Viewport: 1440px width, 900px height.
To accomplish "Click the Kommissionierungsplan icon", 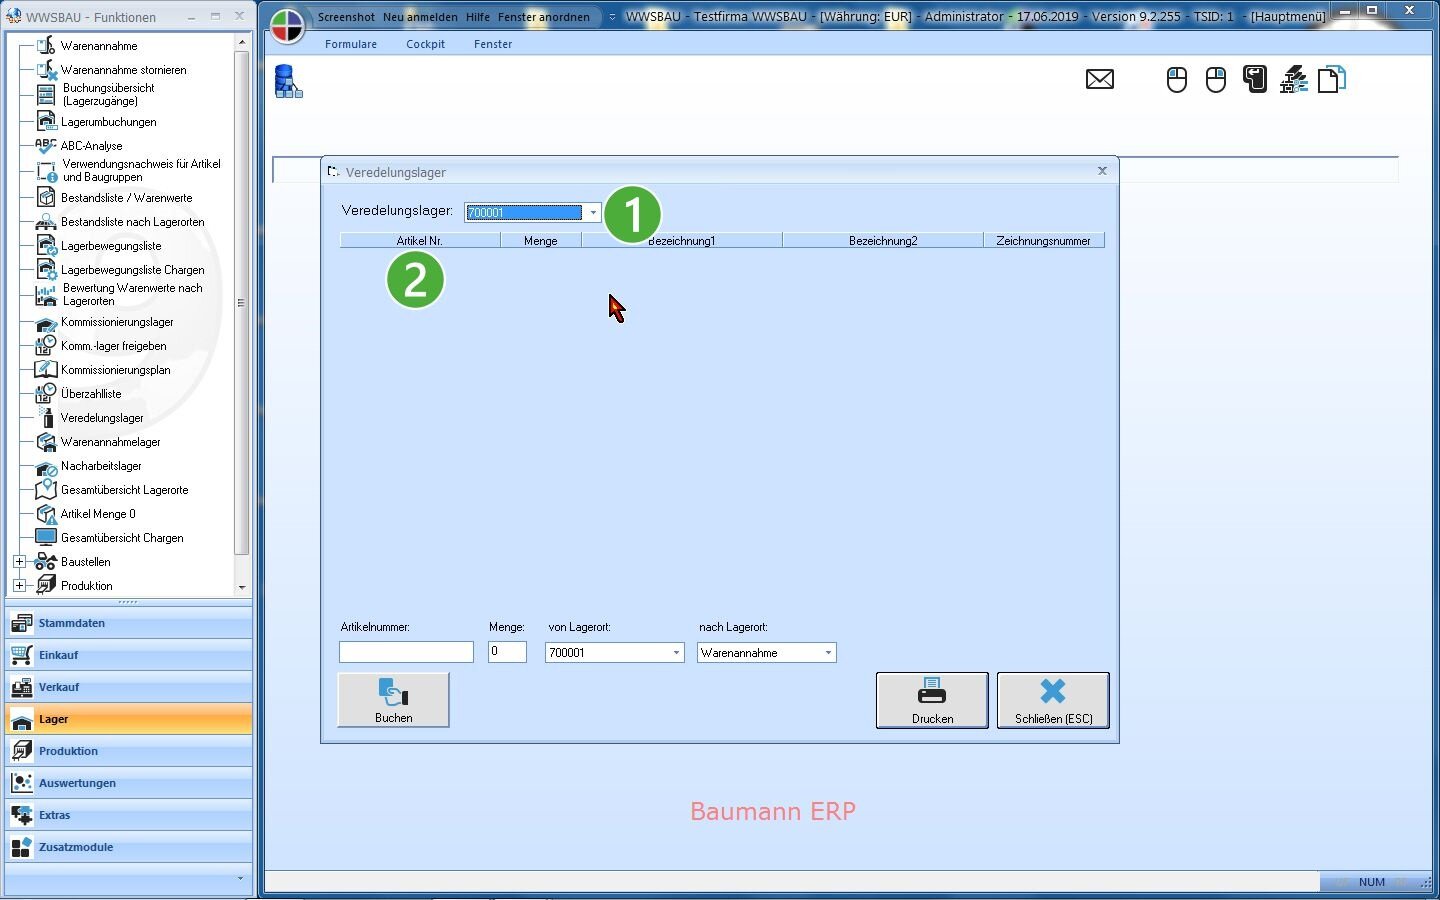I will pyautogui.click(x=46, y=369).
